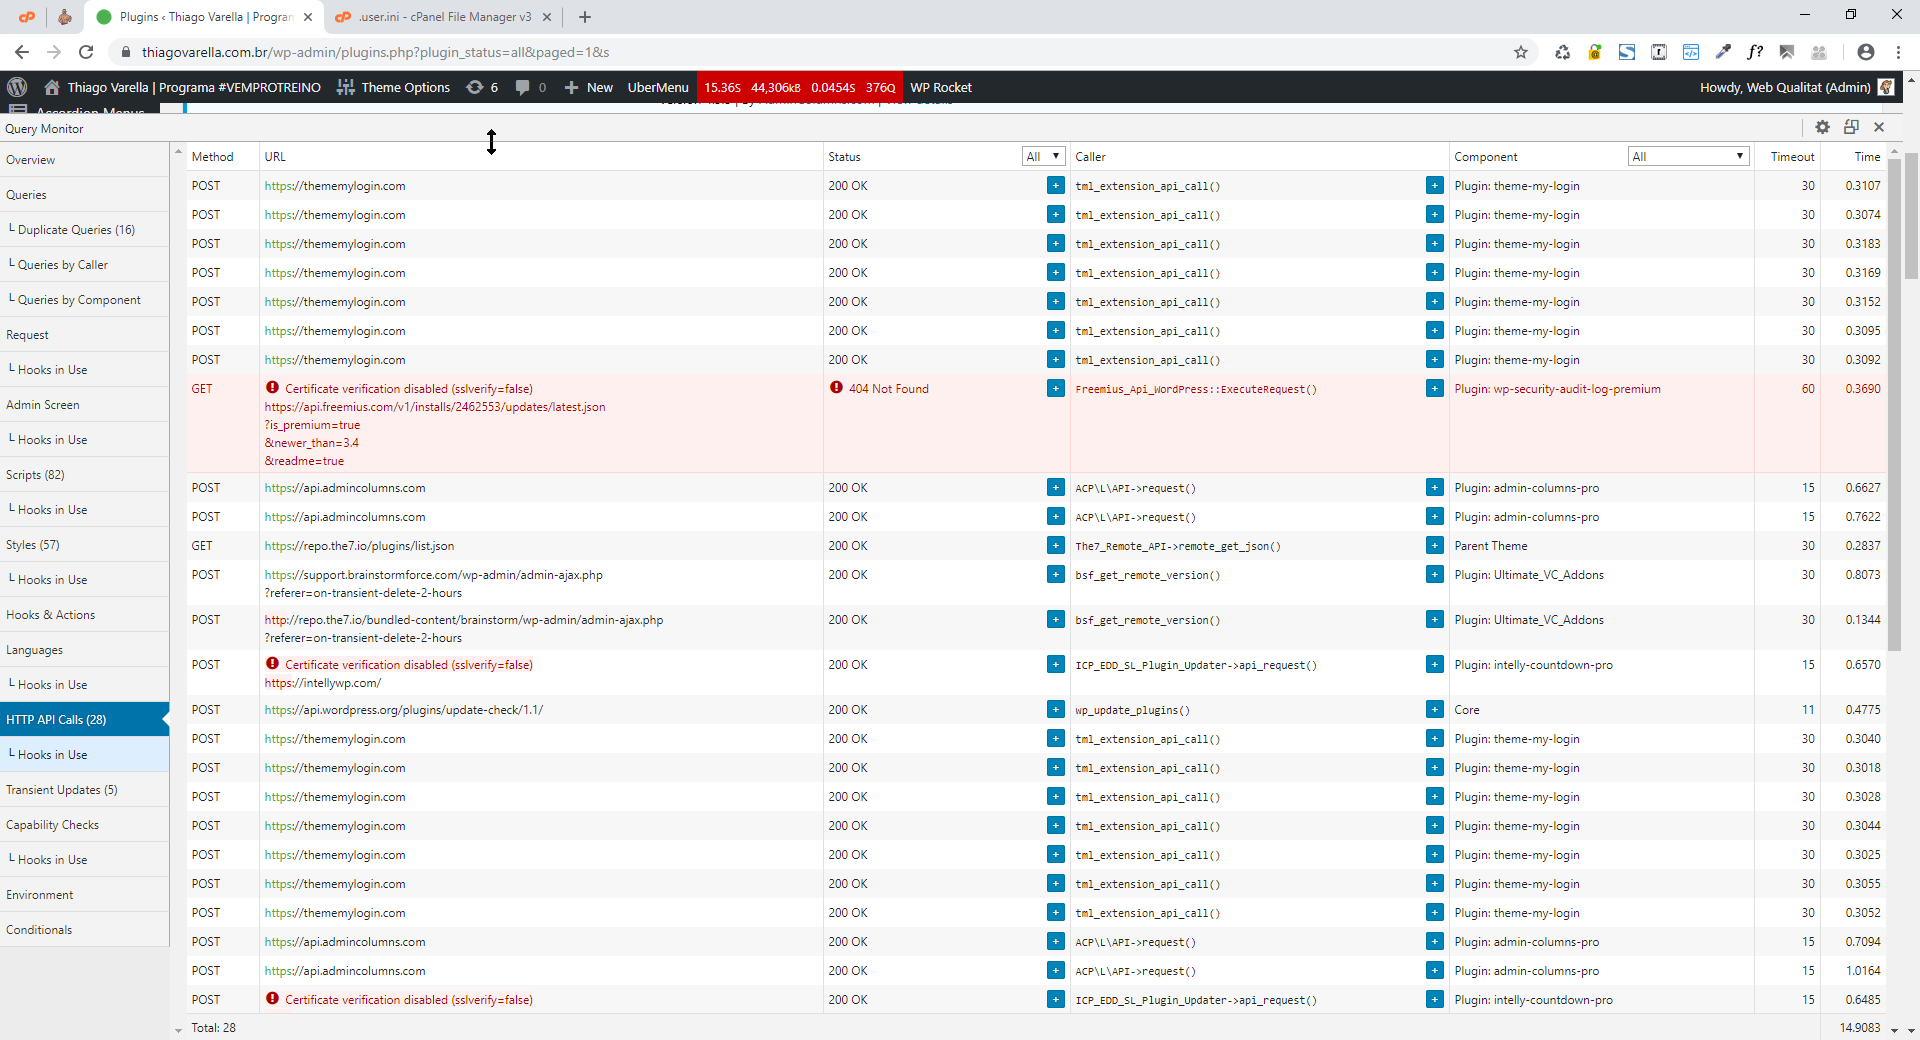Click the browser address bar URL
This screenshot has width=1920, height=1040.
(375, 52)
